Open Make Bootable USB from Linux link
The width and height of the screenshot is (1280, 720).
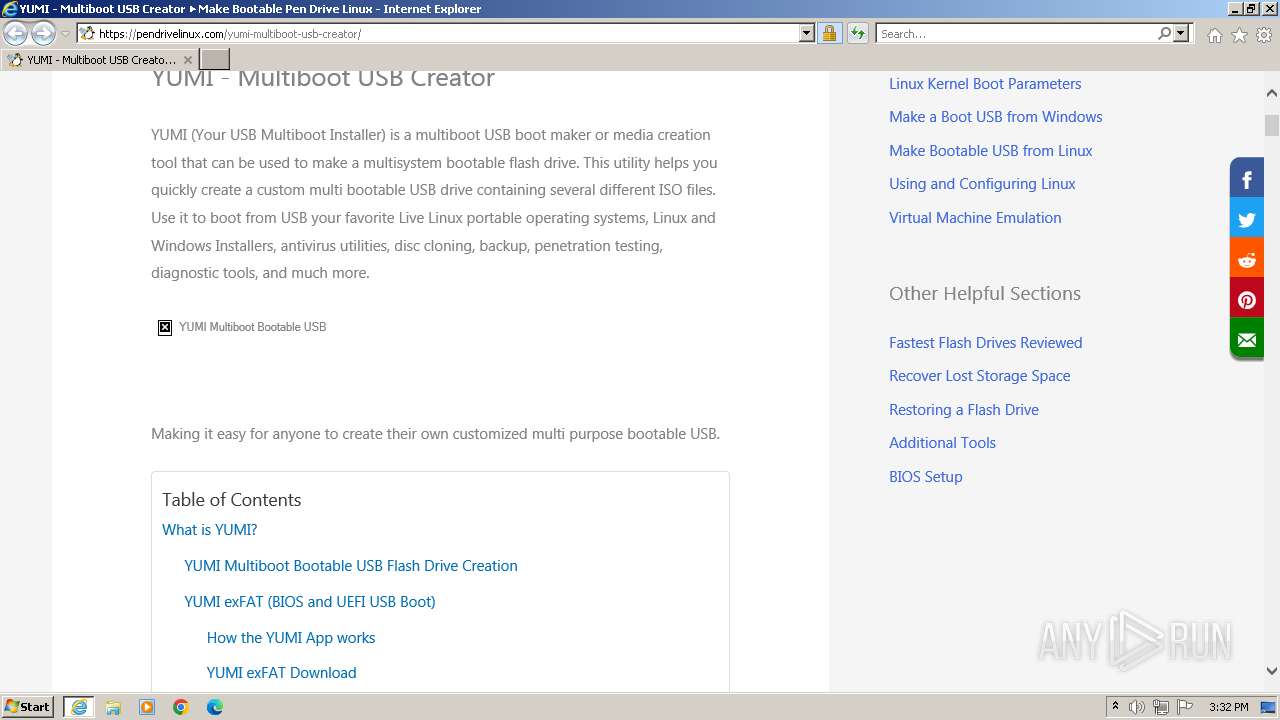click(990, 151)
